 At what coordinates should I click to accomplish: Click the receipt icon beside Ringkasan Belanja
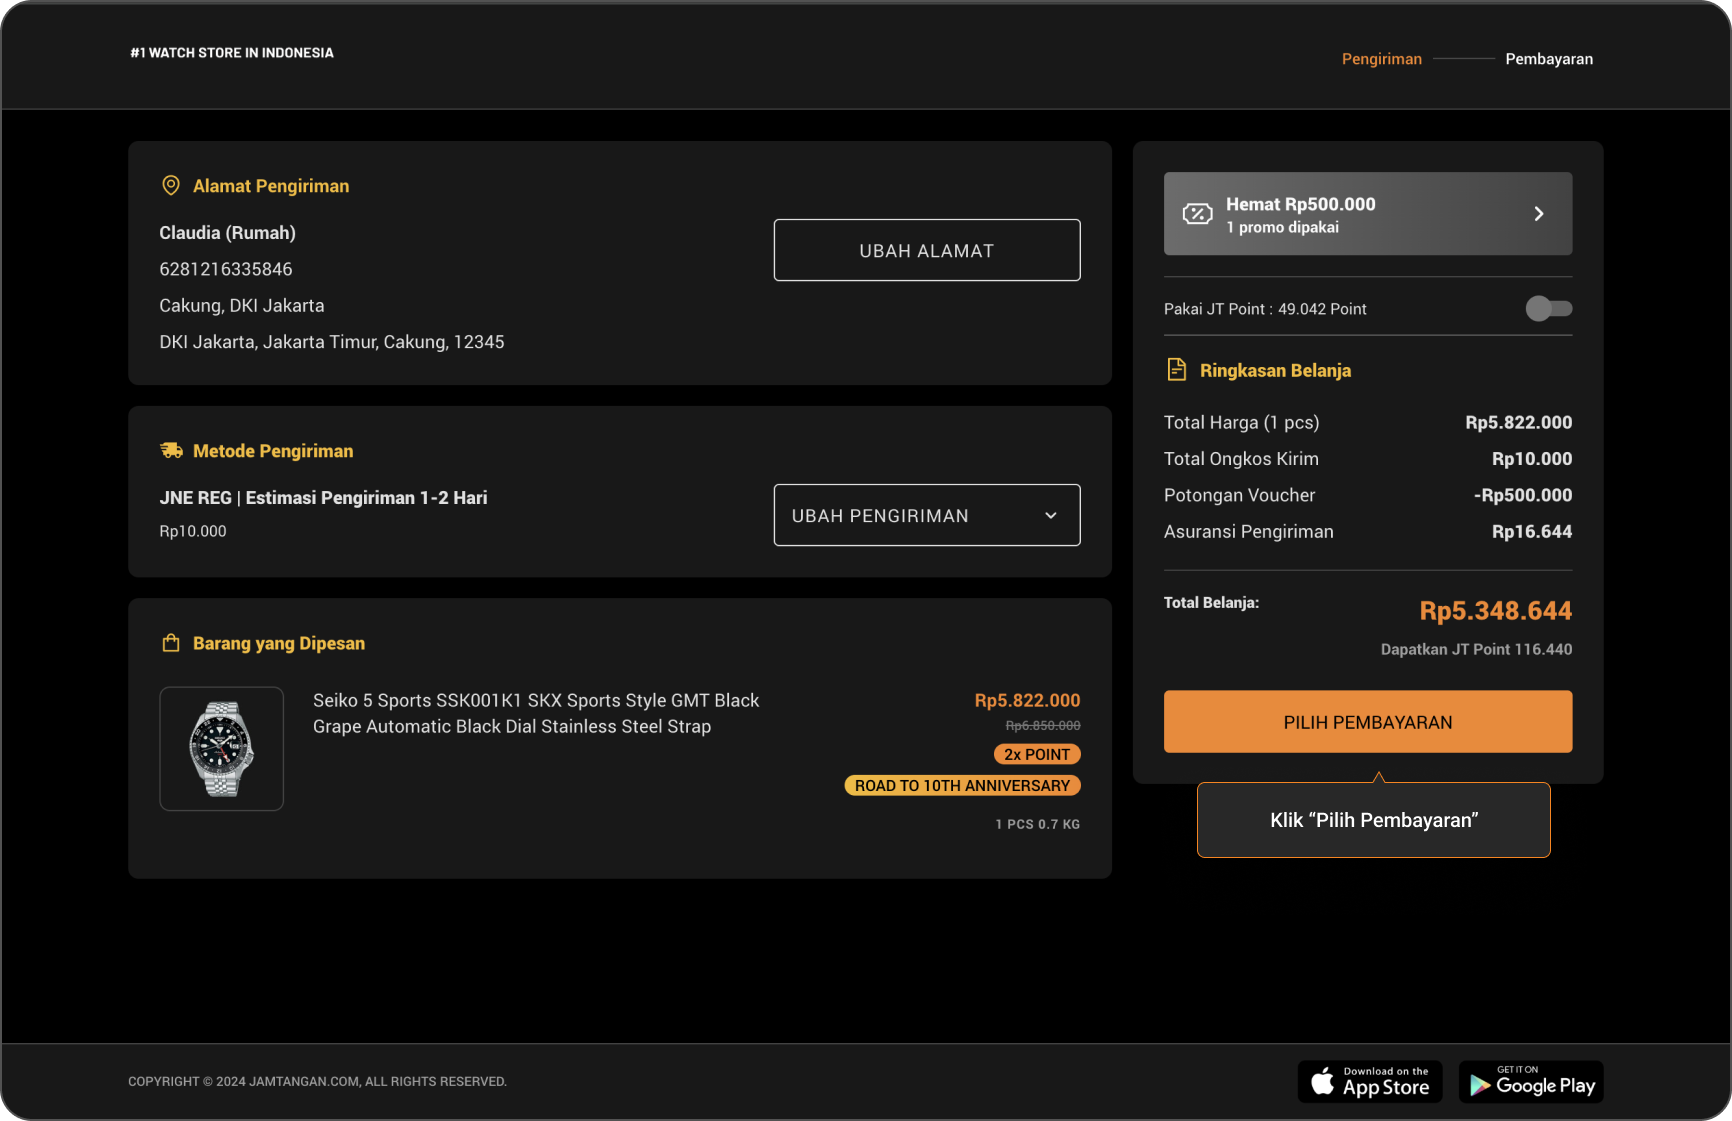pos(1177,370)
